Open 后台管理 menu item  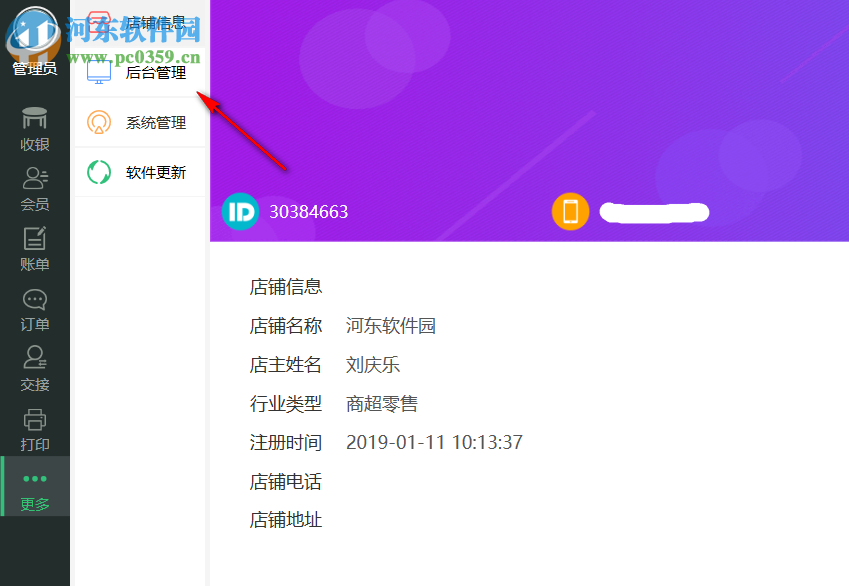click(140, 73)
